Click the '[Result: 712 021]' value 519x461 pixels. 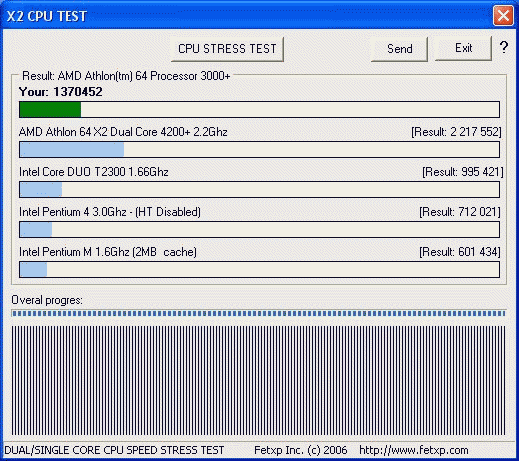click(x=460, y=212)
